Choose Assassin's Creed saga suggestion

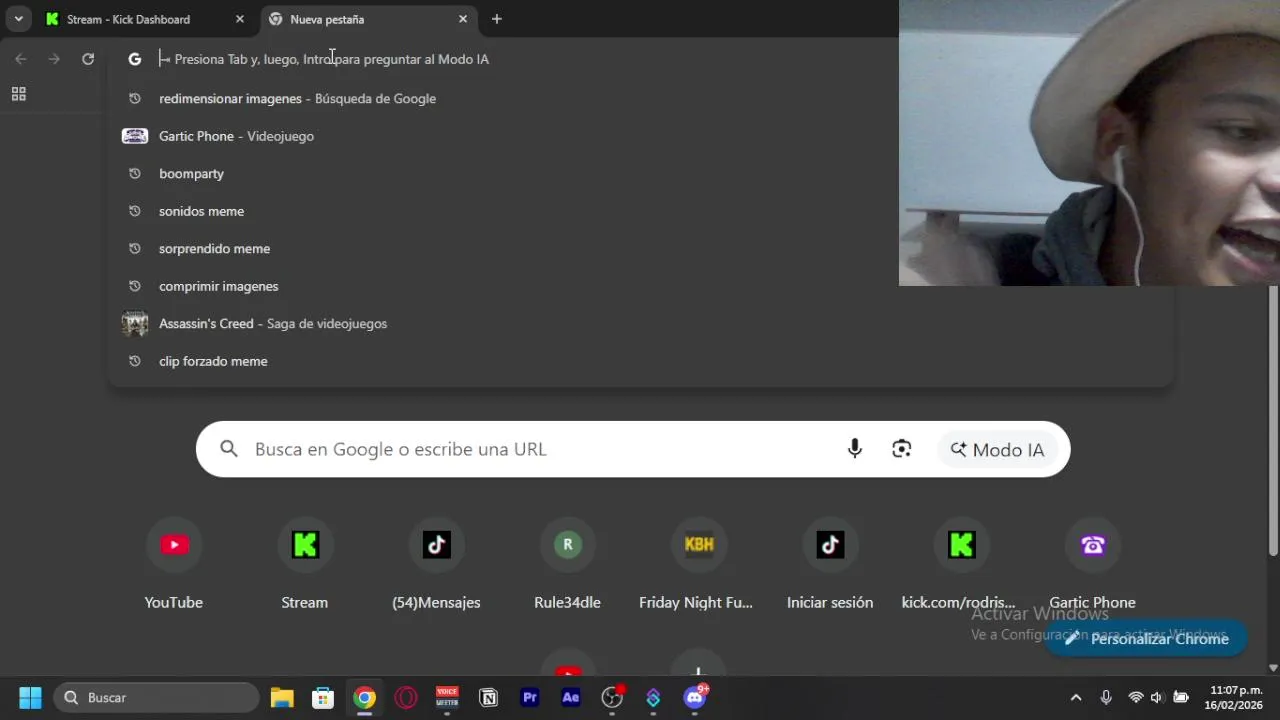640,323
